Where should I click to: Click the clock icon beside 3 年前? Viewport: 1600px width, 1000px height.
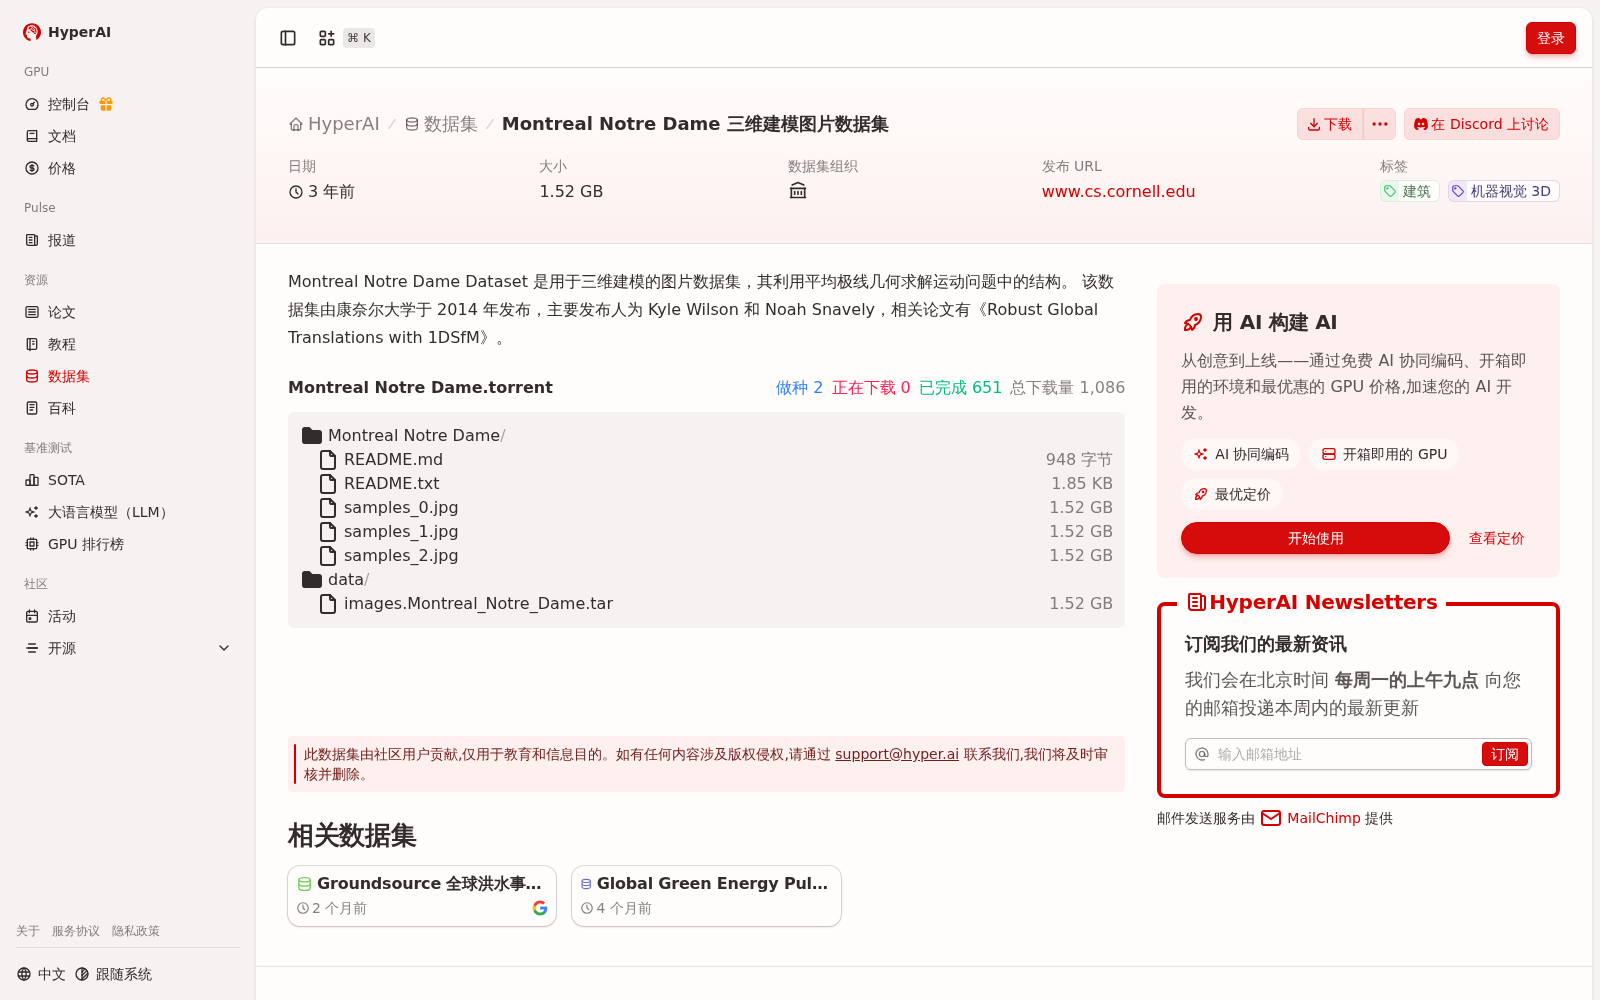pos(296,192)
